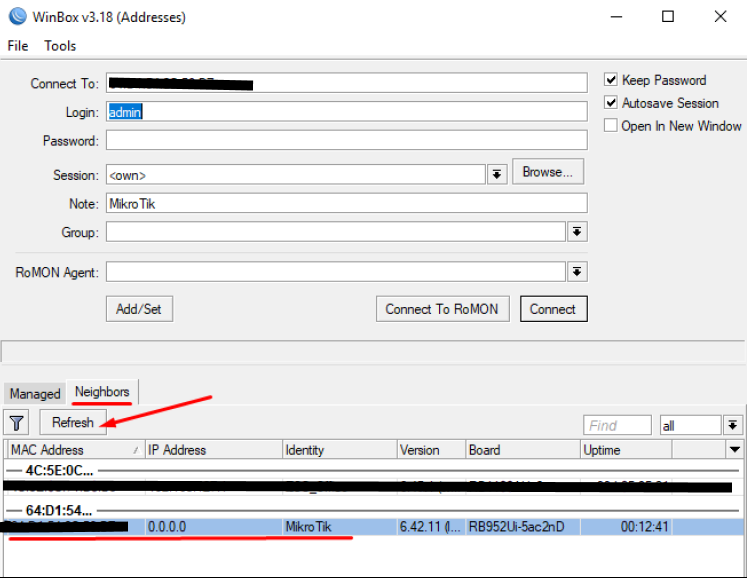This screenshot has height=578, width=747.
Task: Sort by IP Address column header
Action: [x=214, y=449]
